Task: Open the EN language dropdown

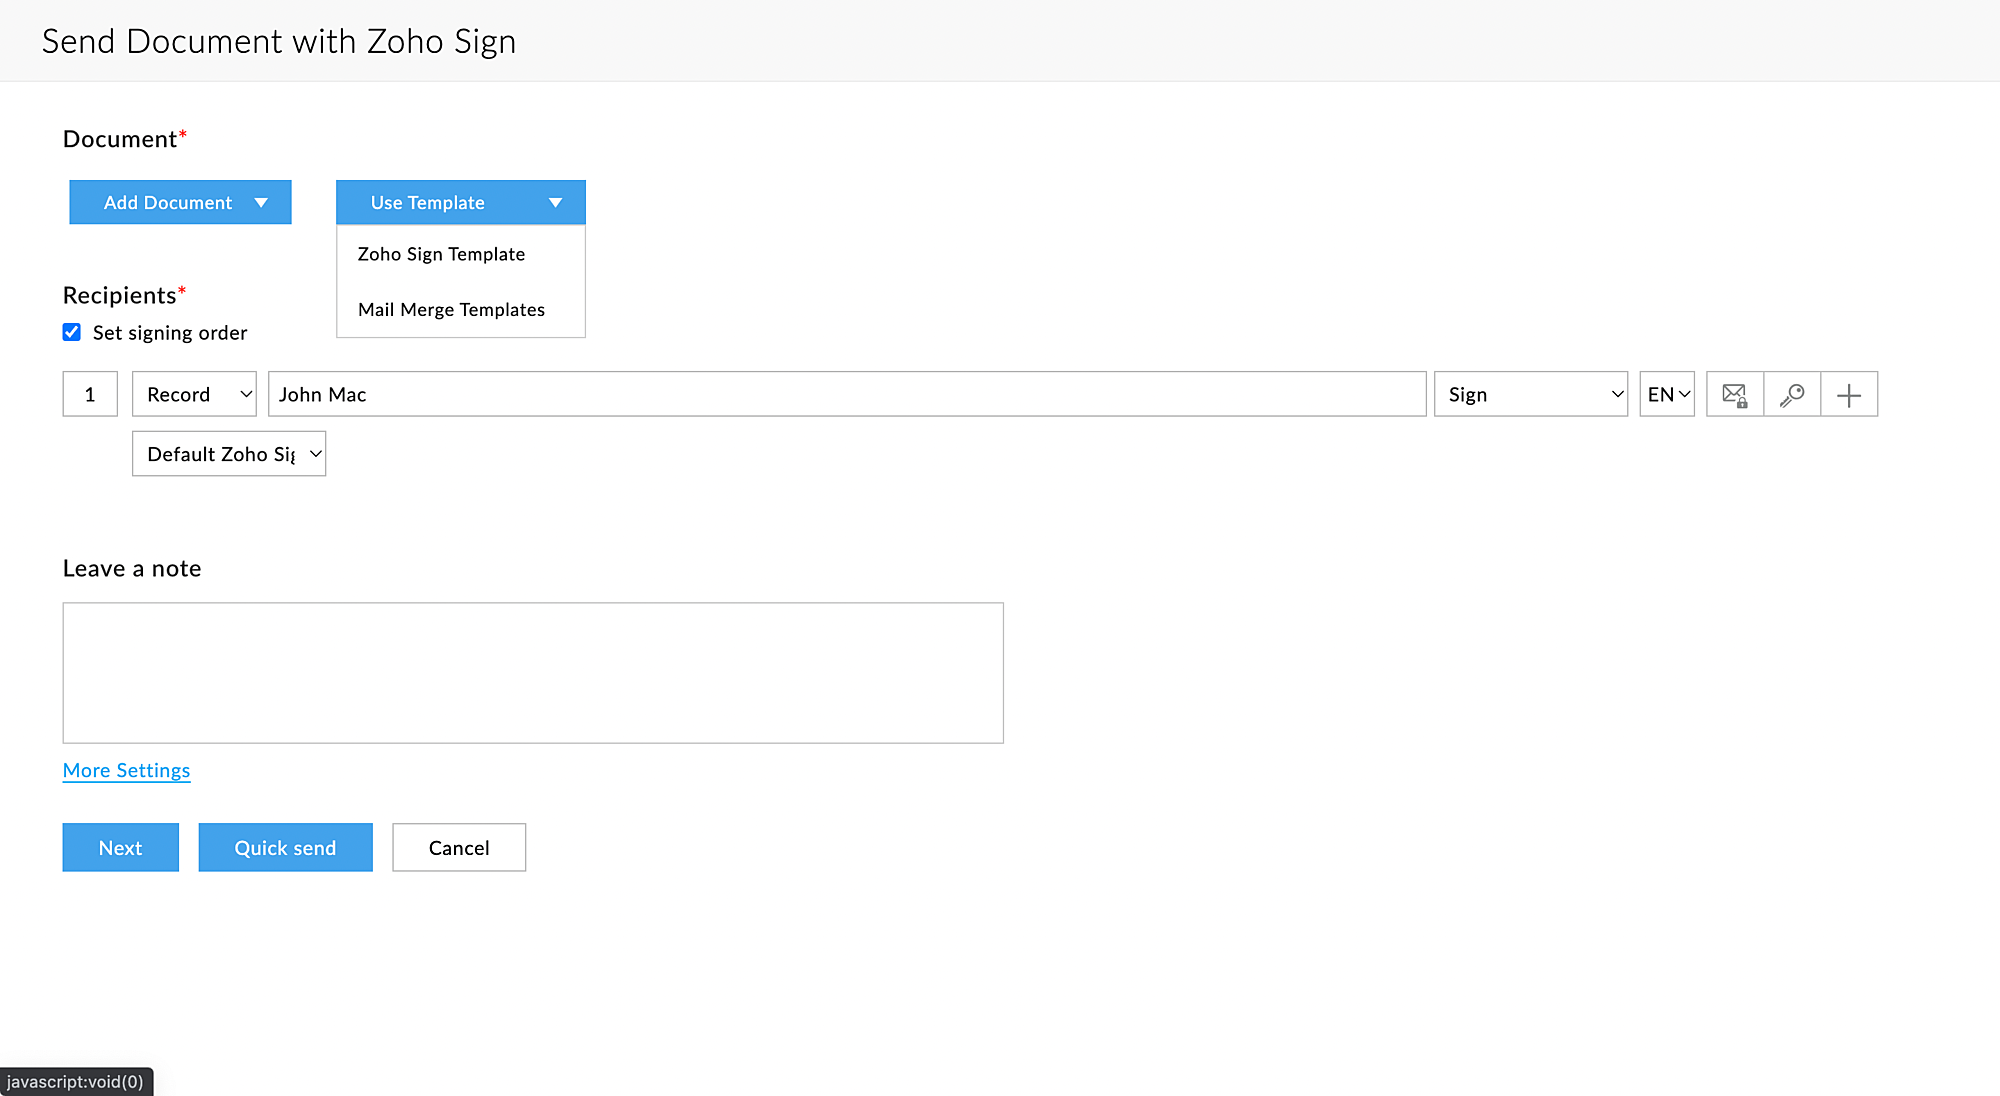Action: [1667, 395]
